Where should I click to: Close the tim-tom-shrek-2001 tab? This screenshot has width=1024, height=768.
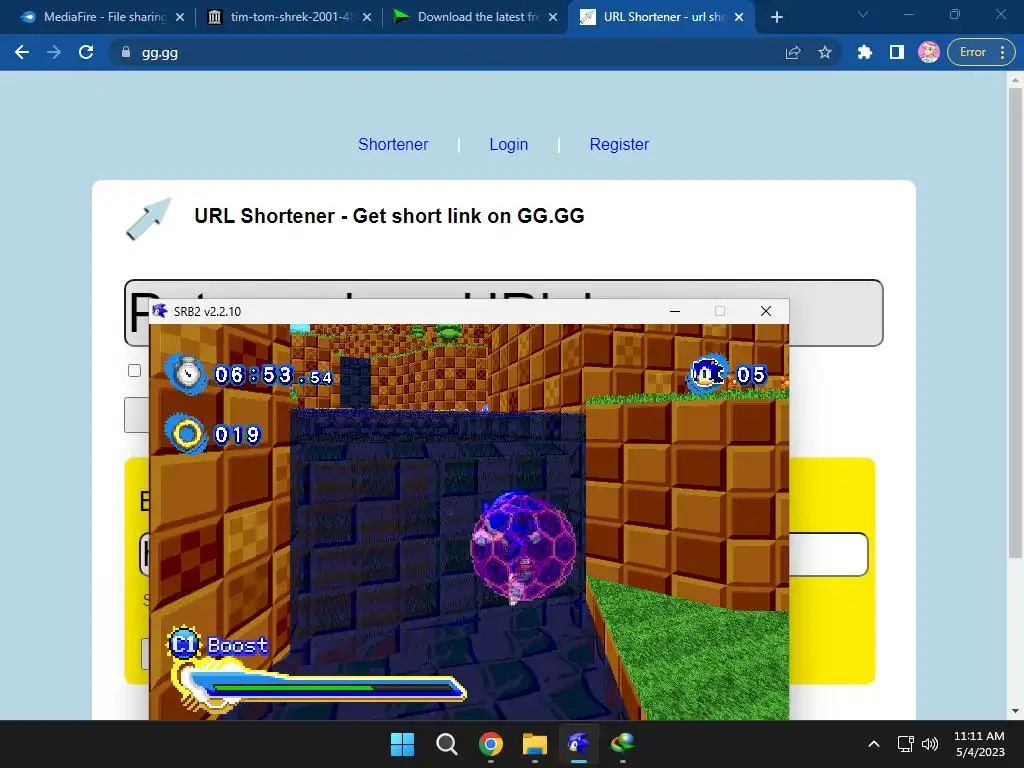[x=367, y=17]
